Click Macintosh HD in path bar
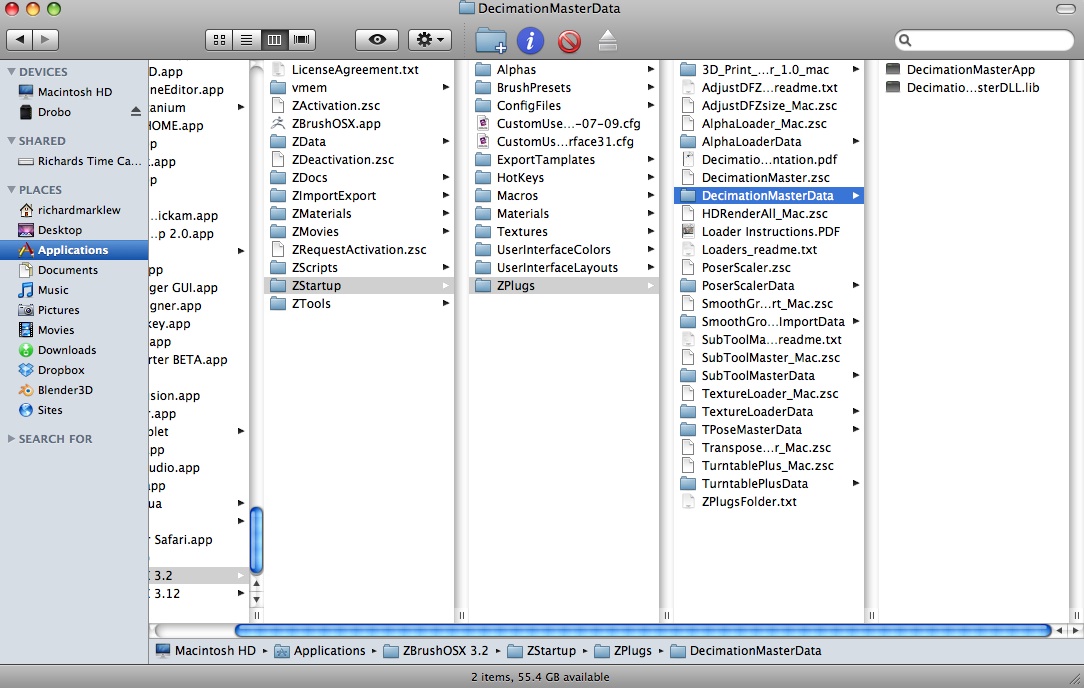 tap(205, 651)
